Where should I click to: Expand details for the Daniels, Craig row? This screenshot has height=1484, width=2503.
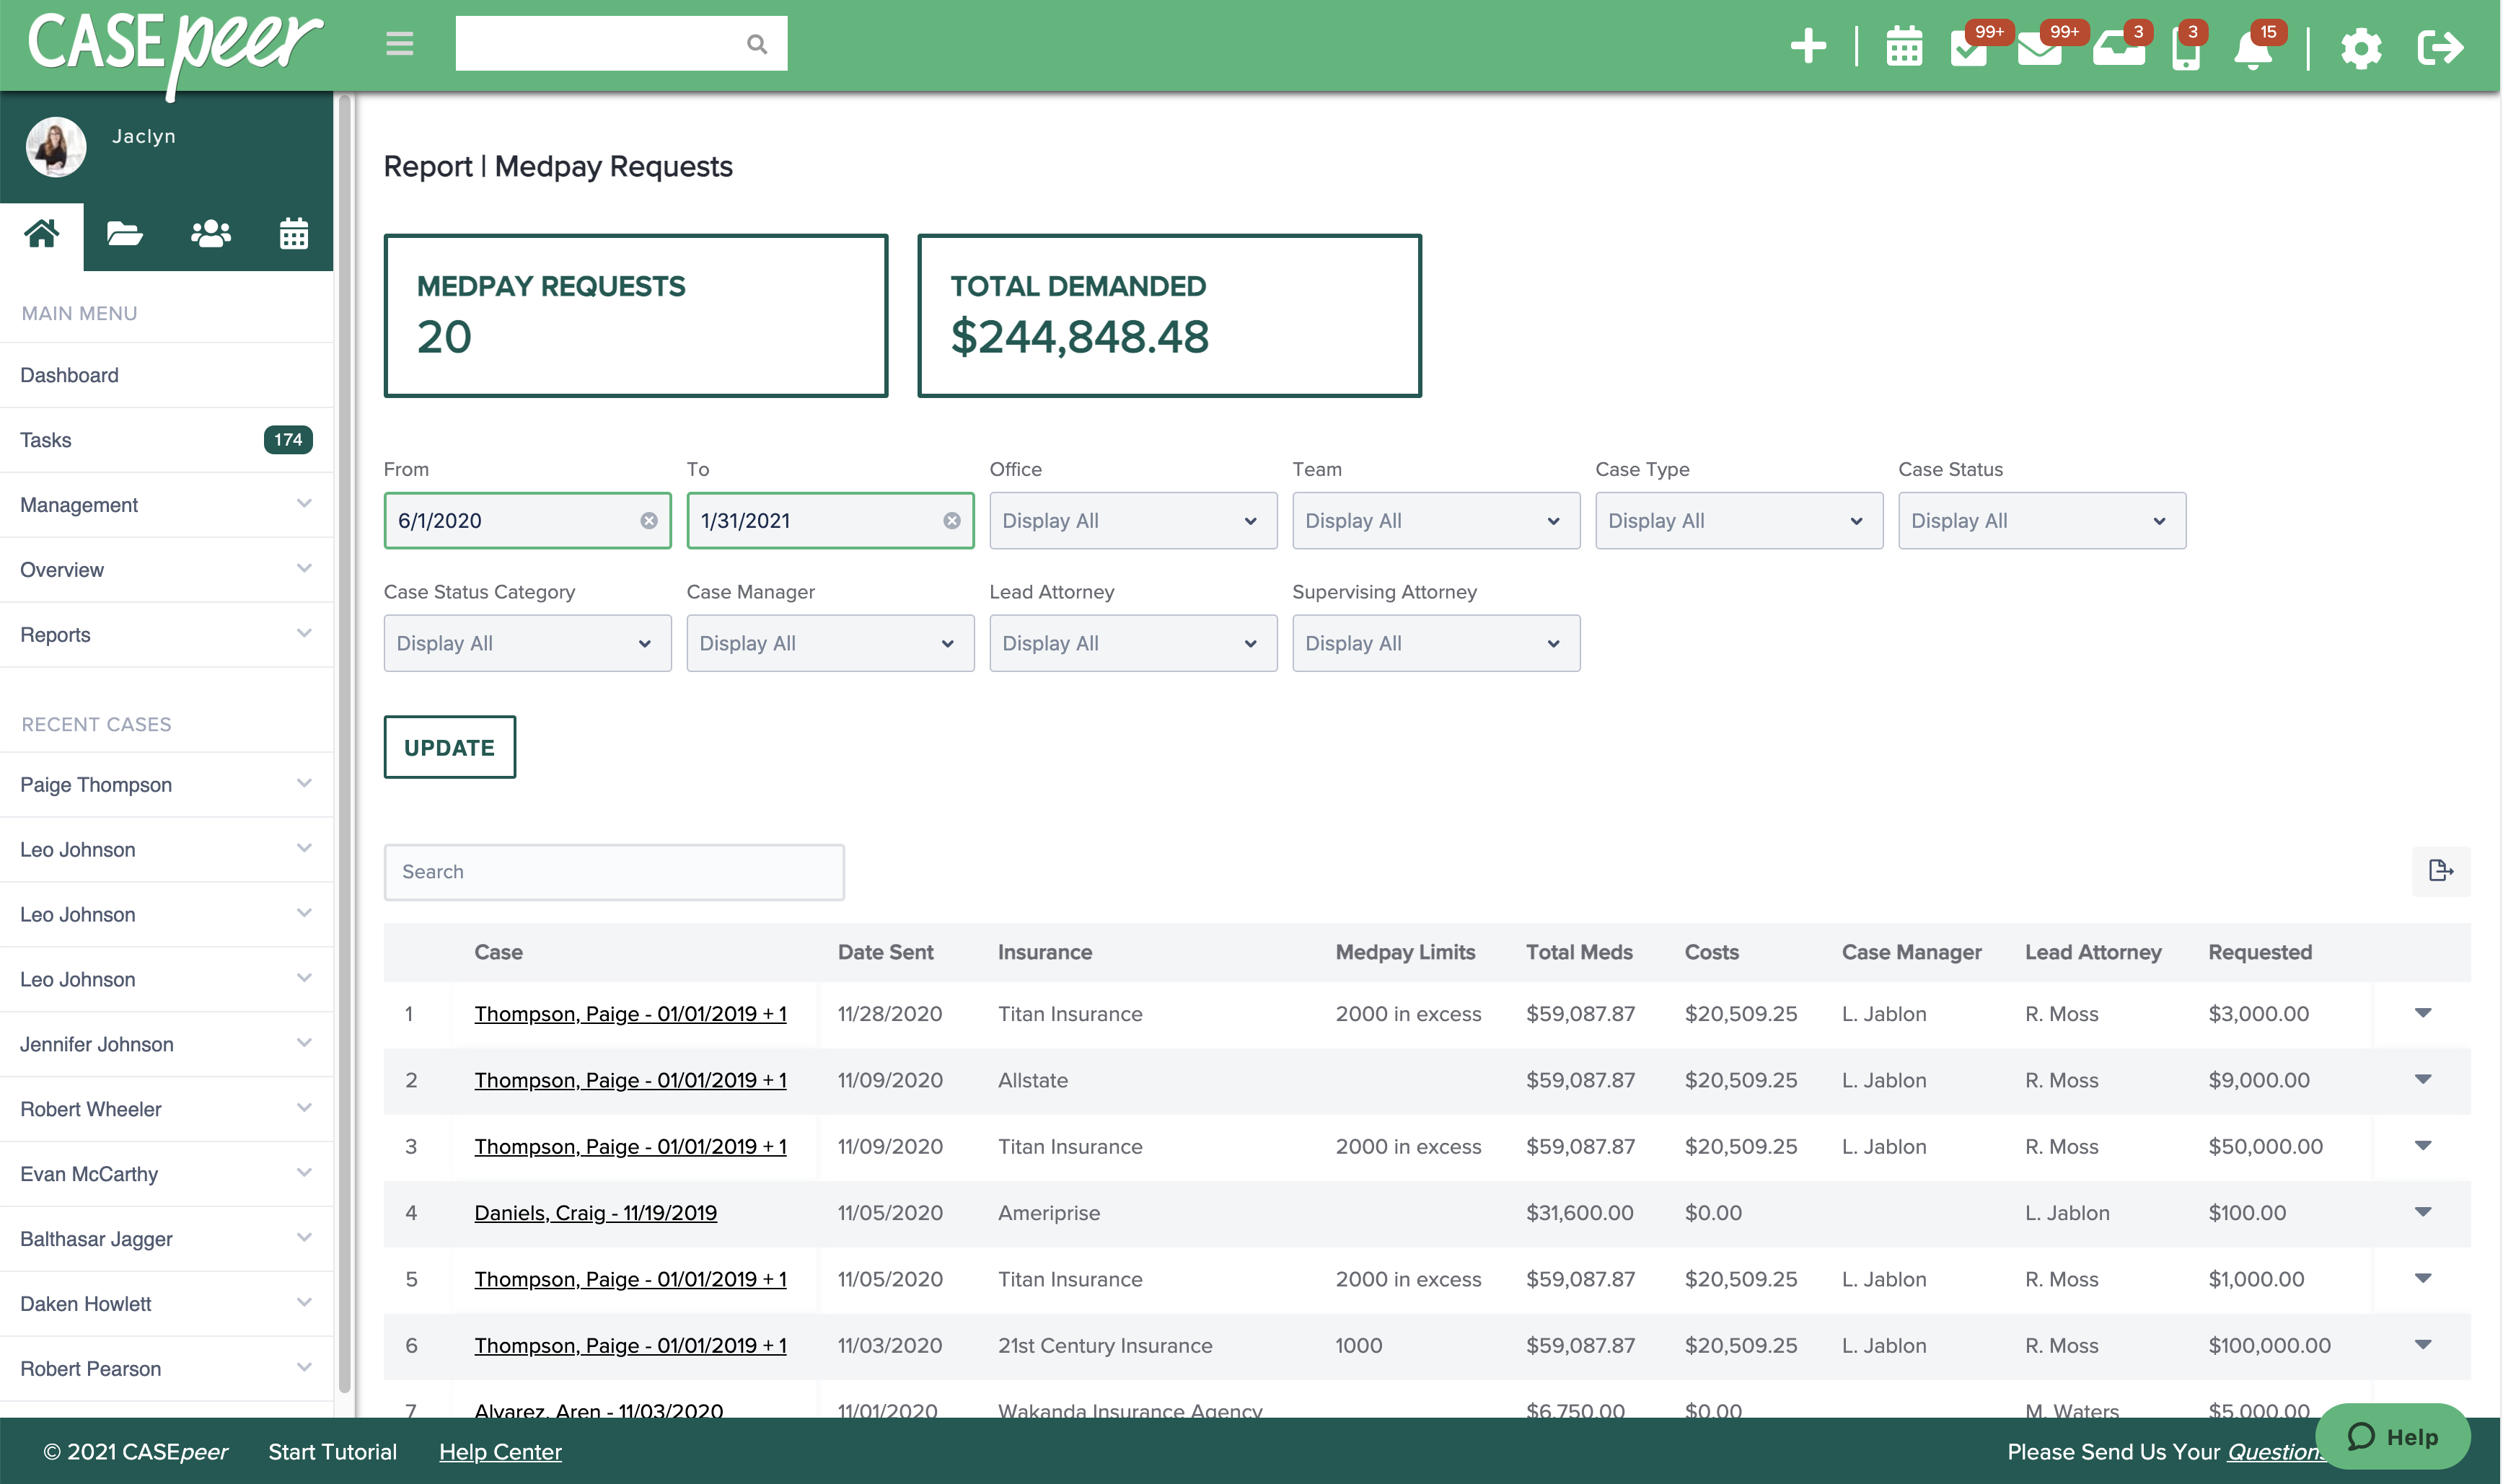coord(2423,1212)
